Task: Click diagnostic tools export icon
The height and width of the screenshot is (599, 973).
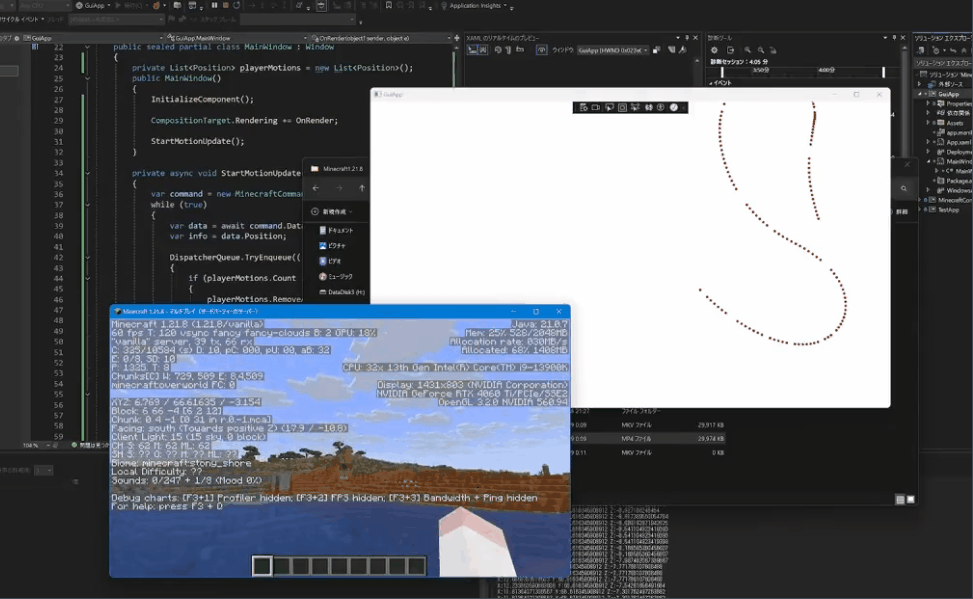Action: [x=730, y=50]
